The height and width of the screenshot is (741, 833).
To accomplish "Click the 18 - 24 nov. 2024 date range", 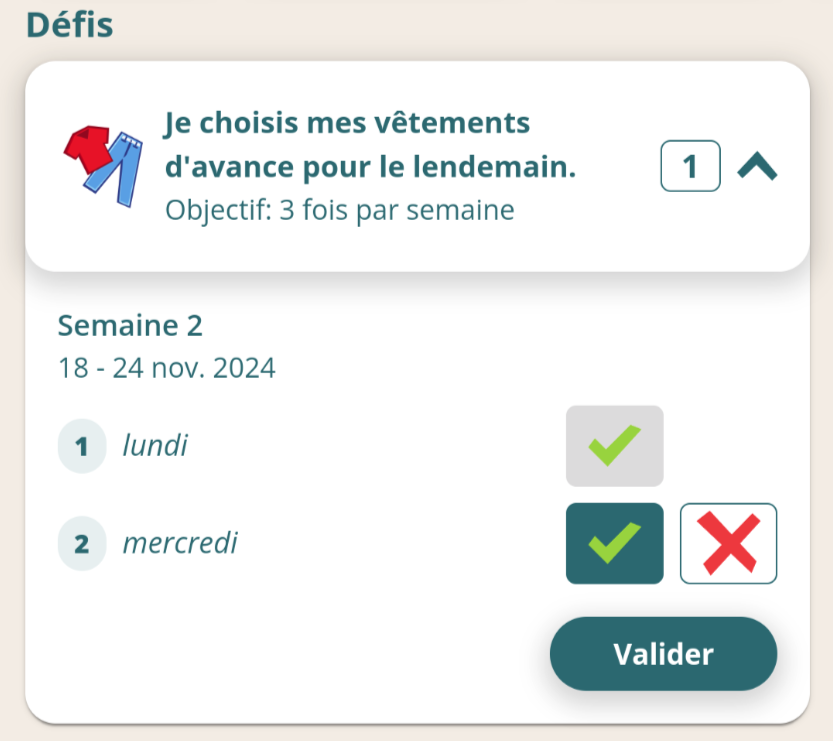I will (x=167, y=368).
